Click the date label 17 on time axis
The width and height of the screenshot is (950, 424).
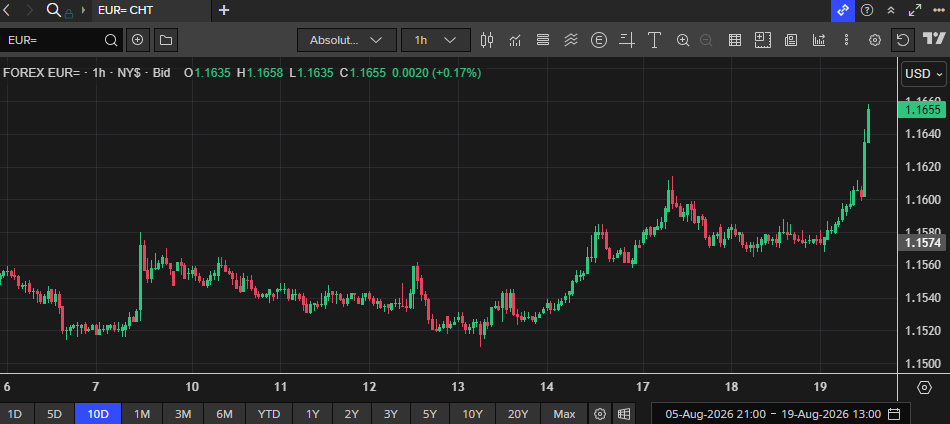[x=642, y=386]
